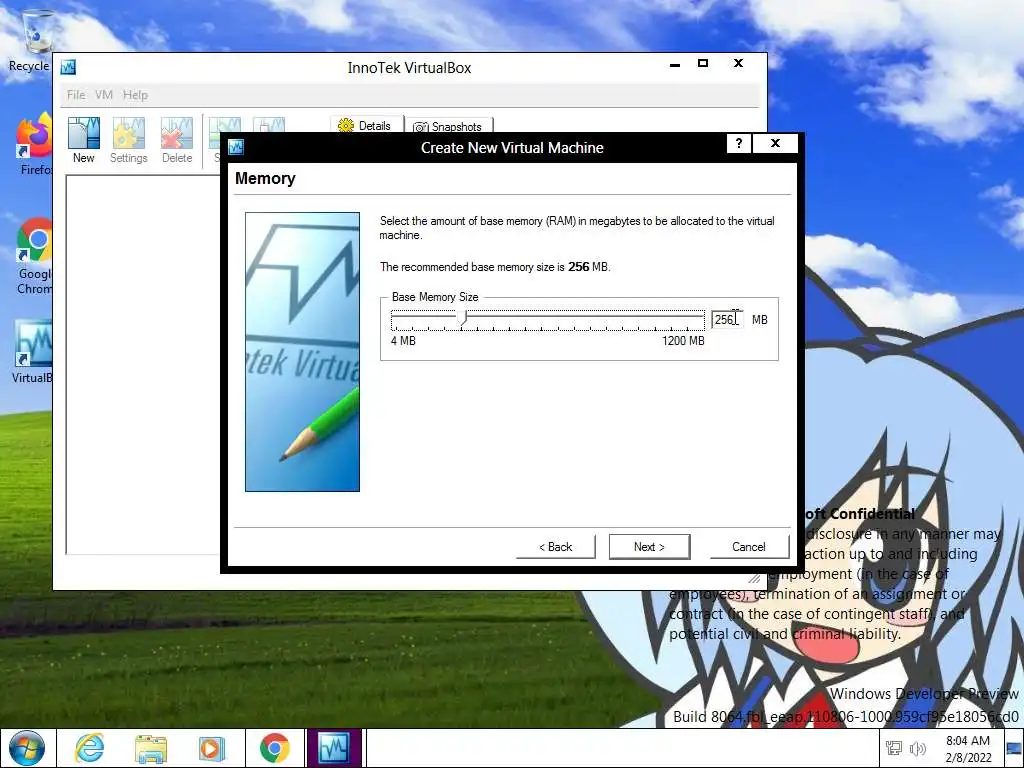
Task: Switch to the Details tab
Action: coord(365,125)
